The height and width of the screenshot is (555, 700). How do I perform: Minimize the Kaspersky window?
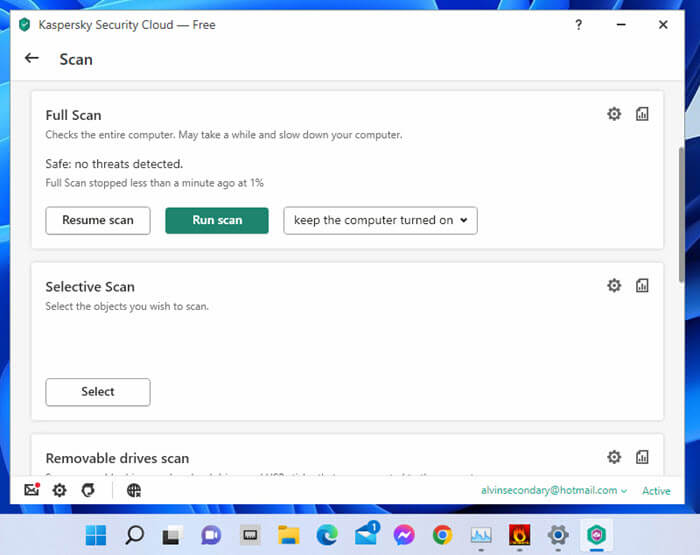[621, 25]
